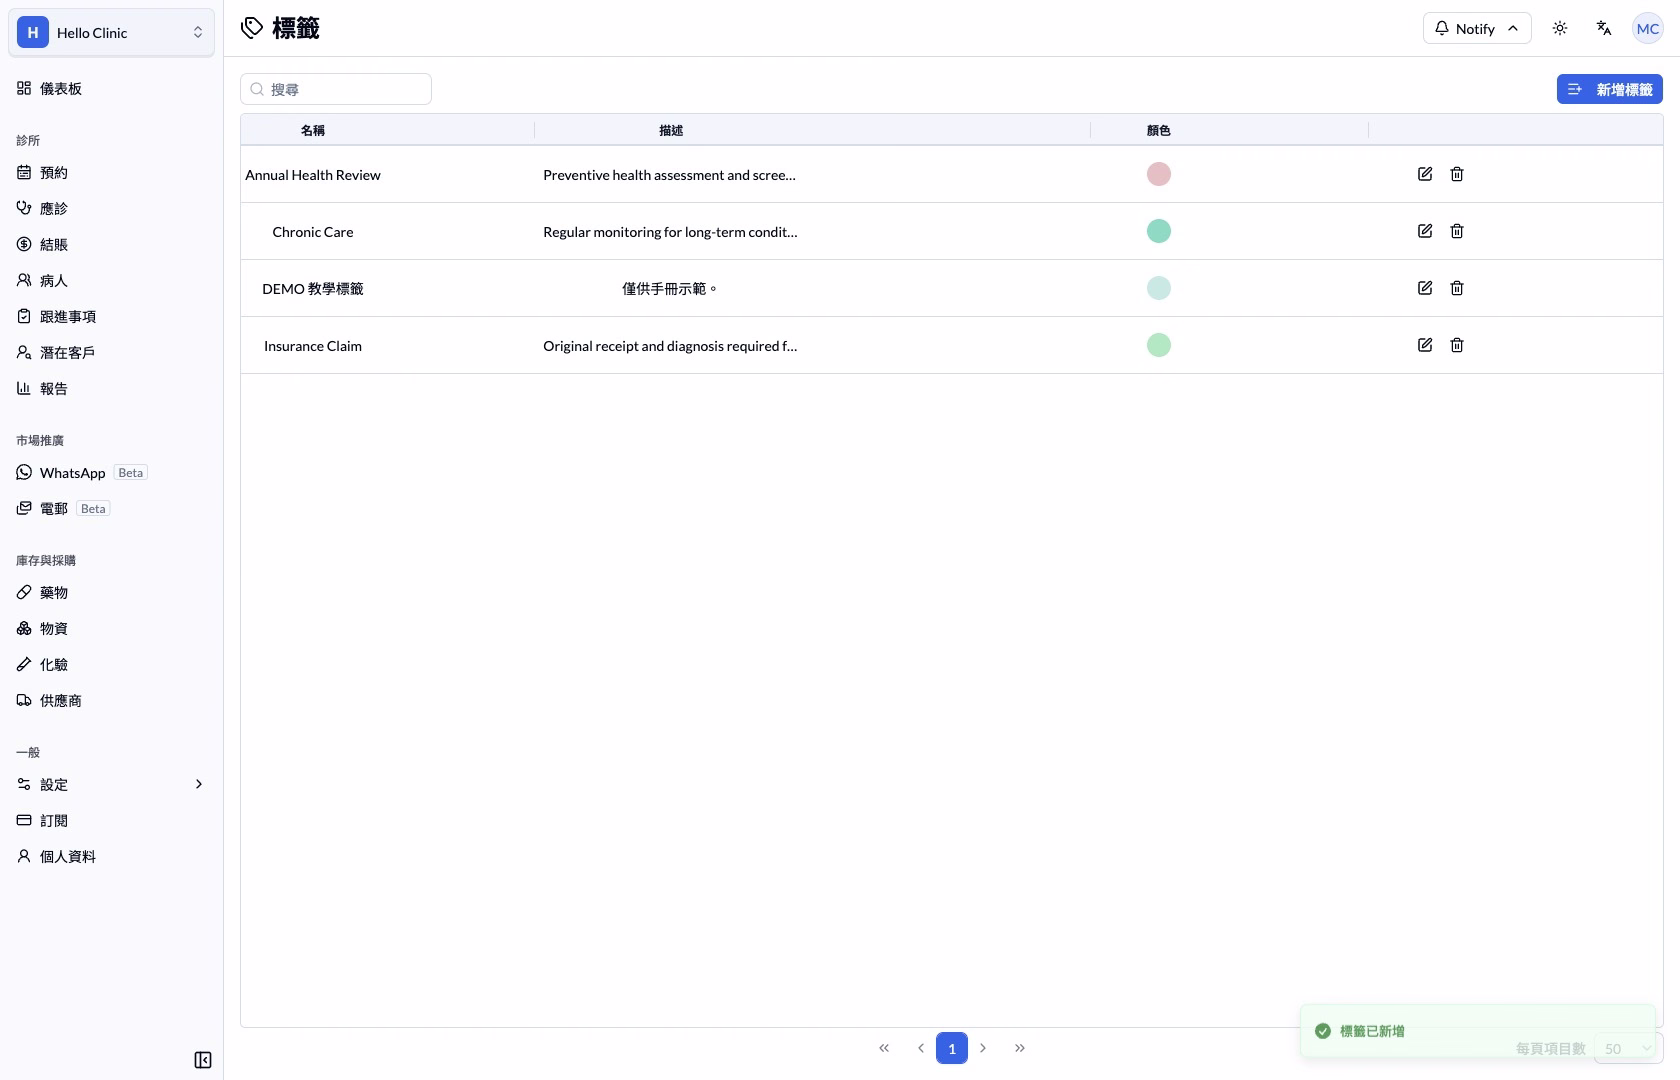Click the 新增標籤 add tag button
This screenshot has width=1680, height=1080.
pyautogui.click(x=1609, y=89)
